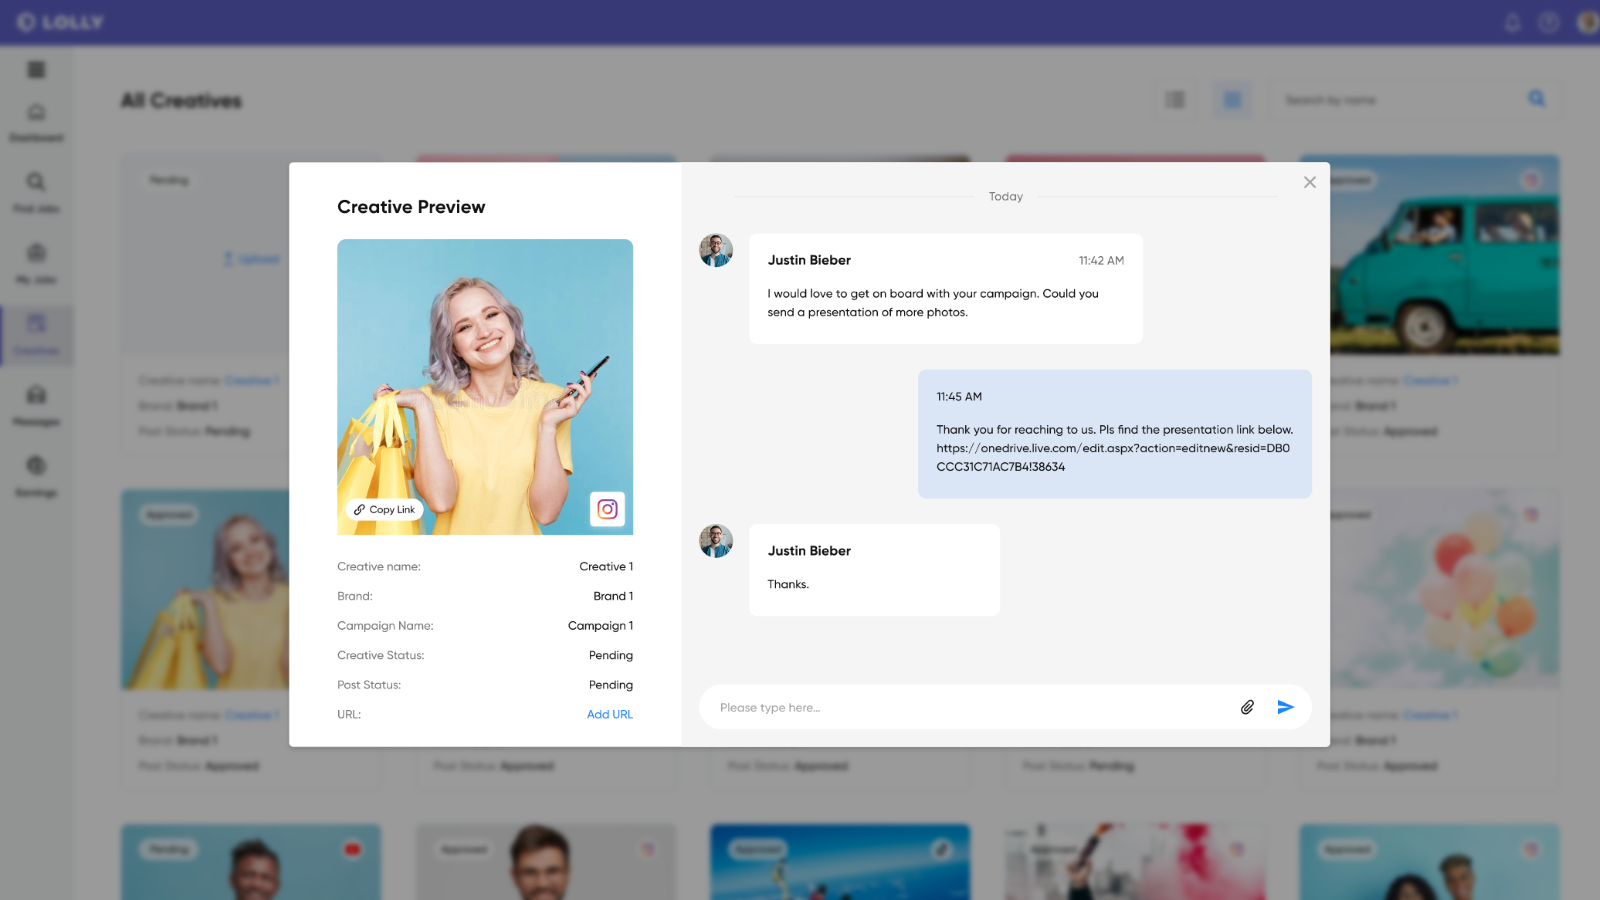Open the help icon in the header

(1549, 22)
